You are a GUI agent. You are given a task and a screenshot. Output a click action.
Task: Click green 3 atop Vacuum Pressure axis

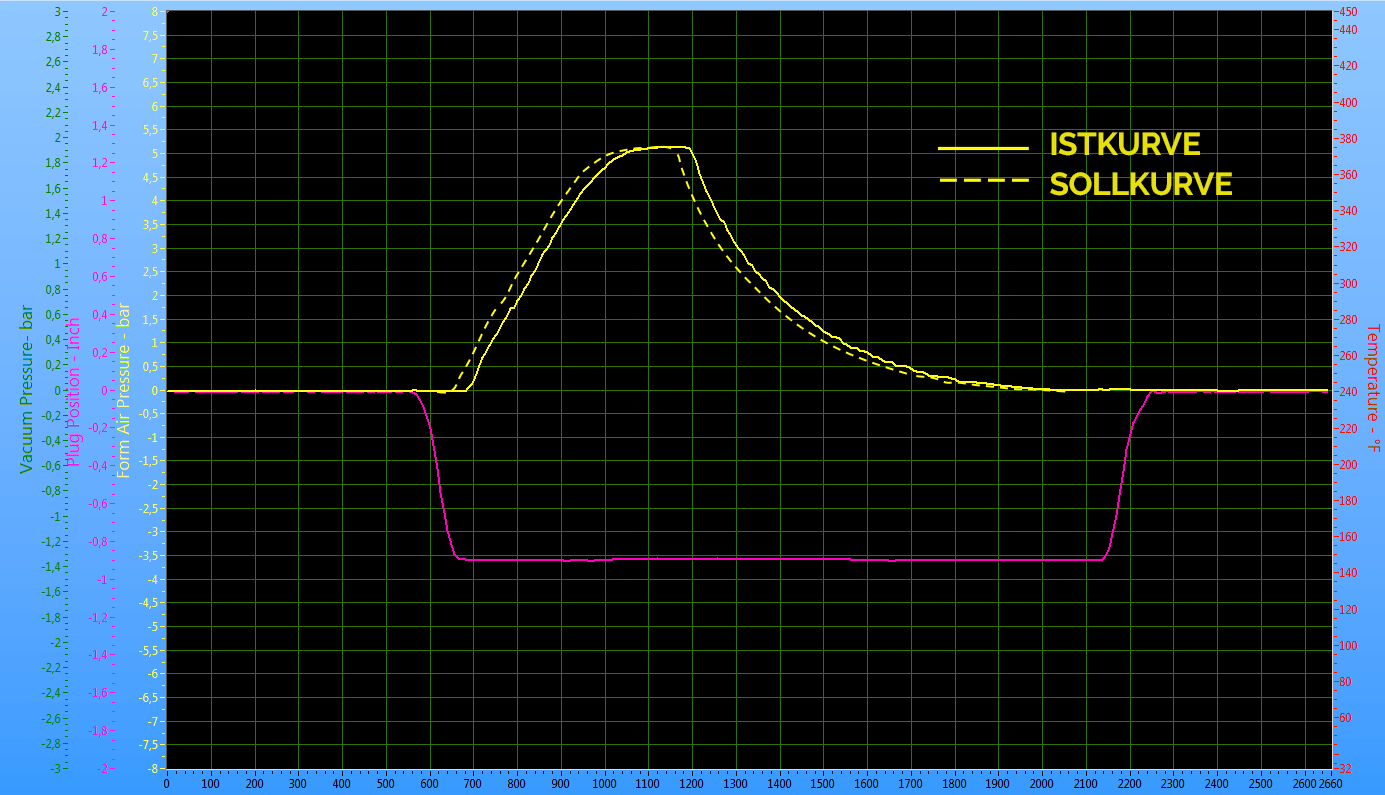click(56, 12)
